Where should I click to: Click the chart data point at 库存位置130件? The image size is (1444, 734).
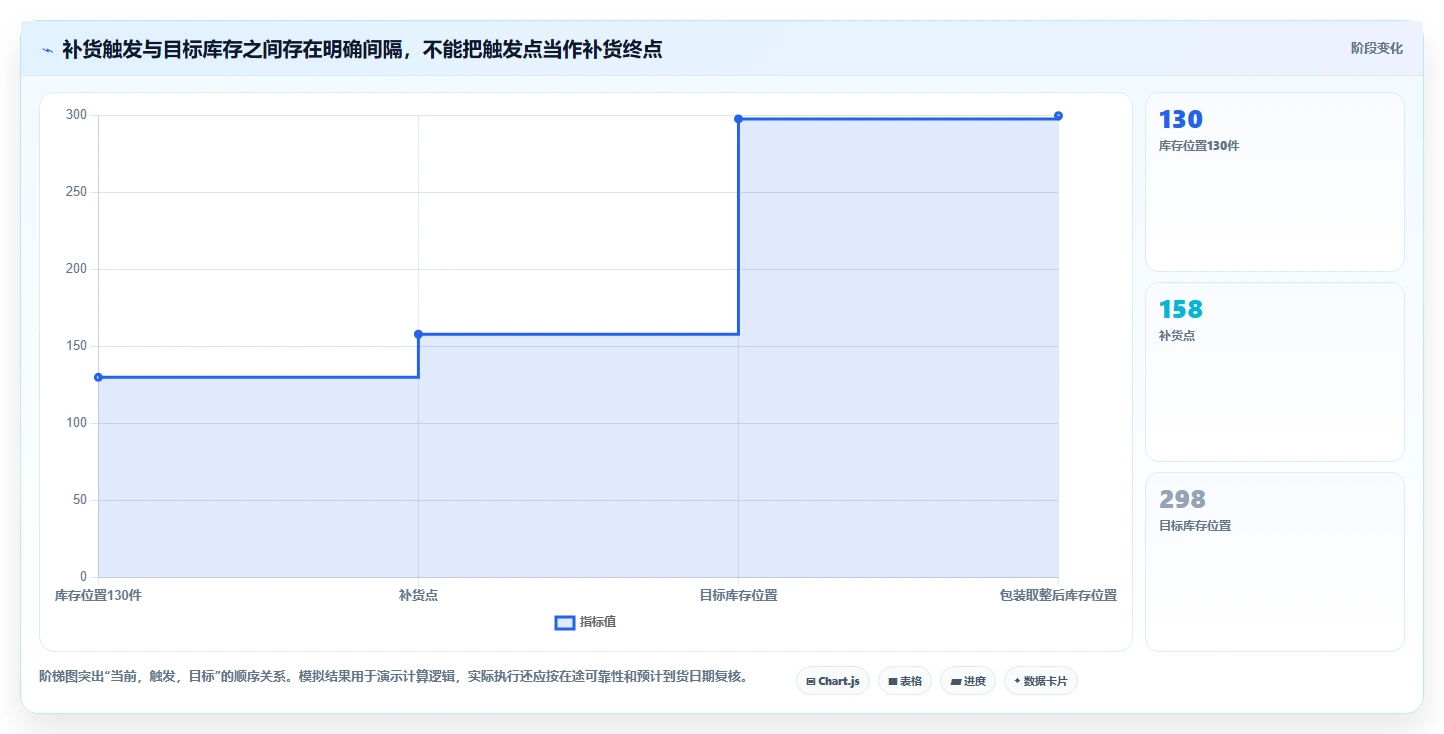pyautogui.click(x=98, y=377)
